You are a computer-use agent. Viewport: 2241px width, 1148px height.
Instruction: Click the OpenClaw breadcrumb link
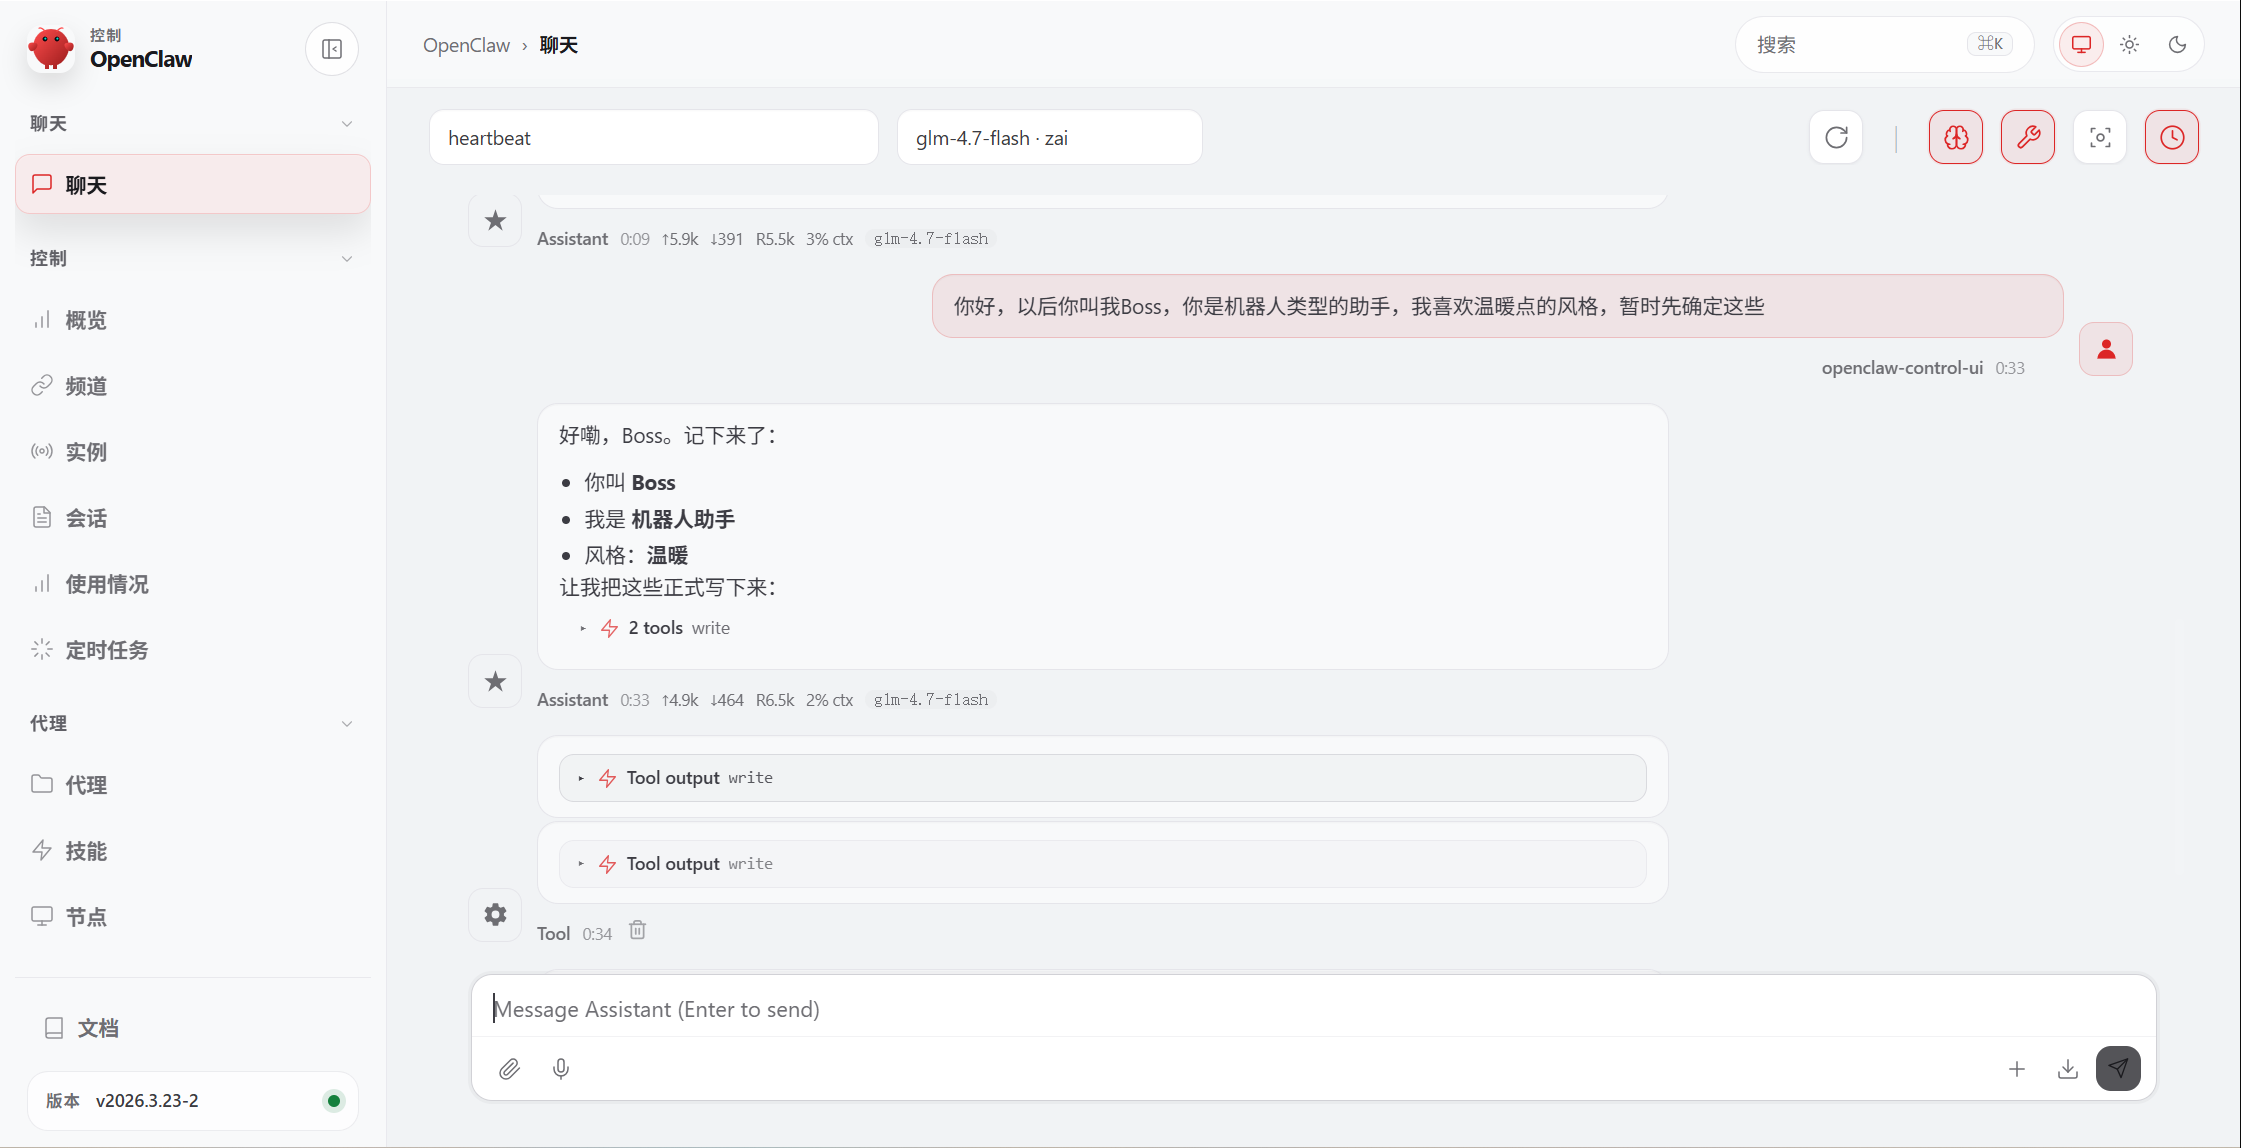[x=466, y=45]
